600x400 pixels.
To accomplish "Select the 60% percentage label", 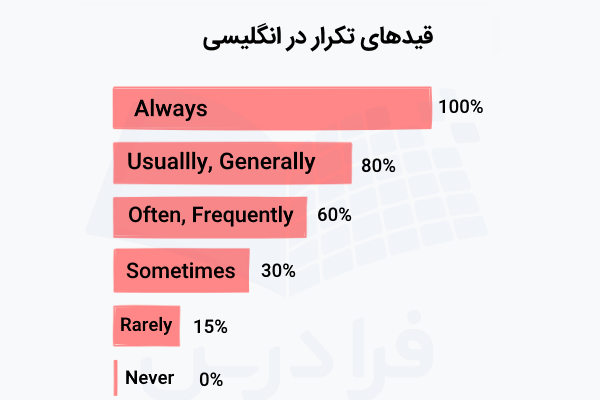I will (334, 215).
